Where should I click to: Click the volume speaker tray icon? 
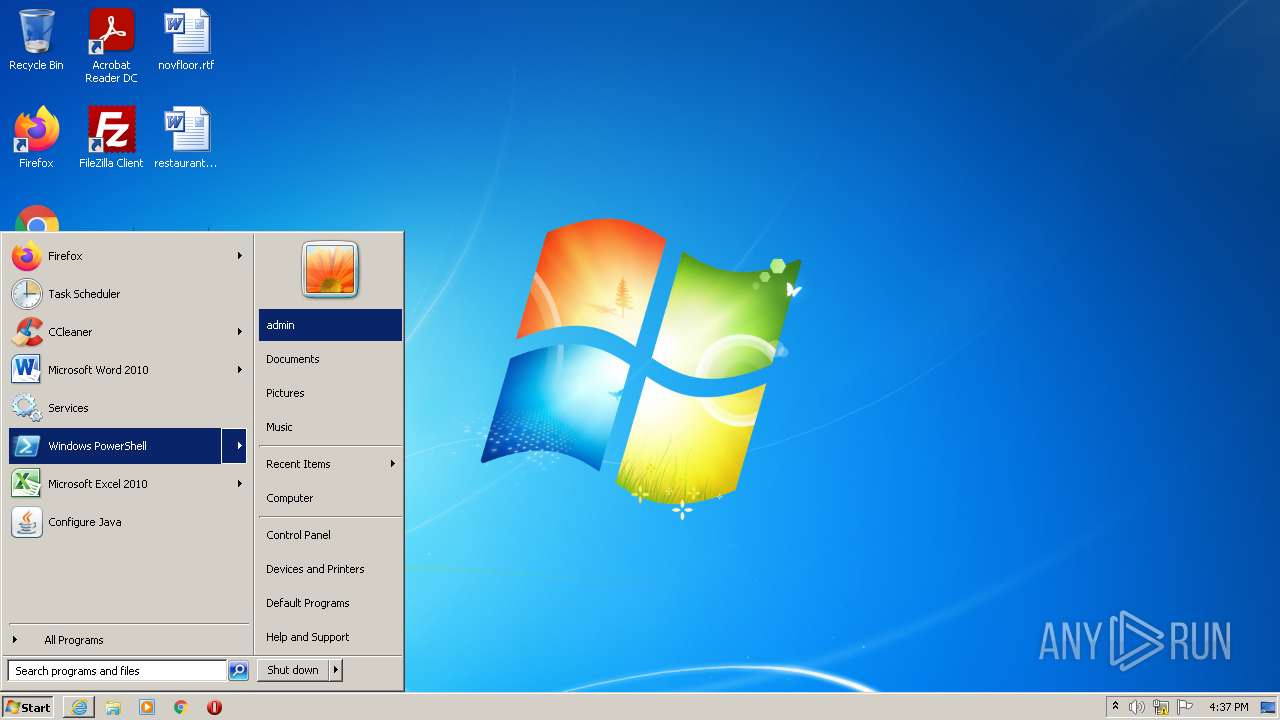coord(1136,707)
